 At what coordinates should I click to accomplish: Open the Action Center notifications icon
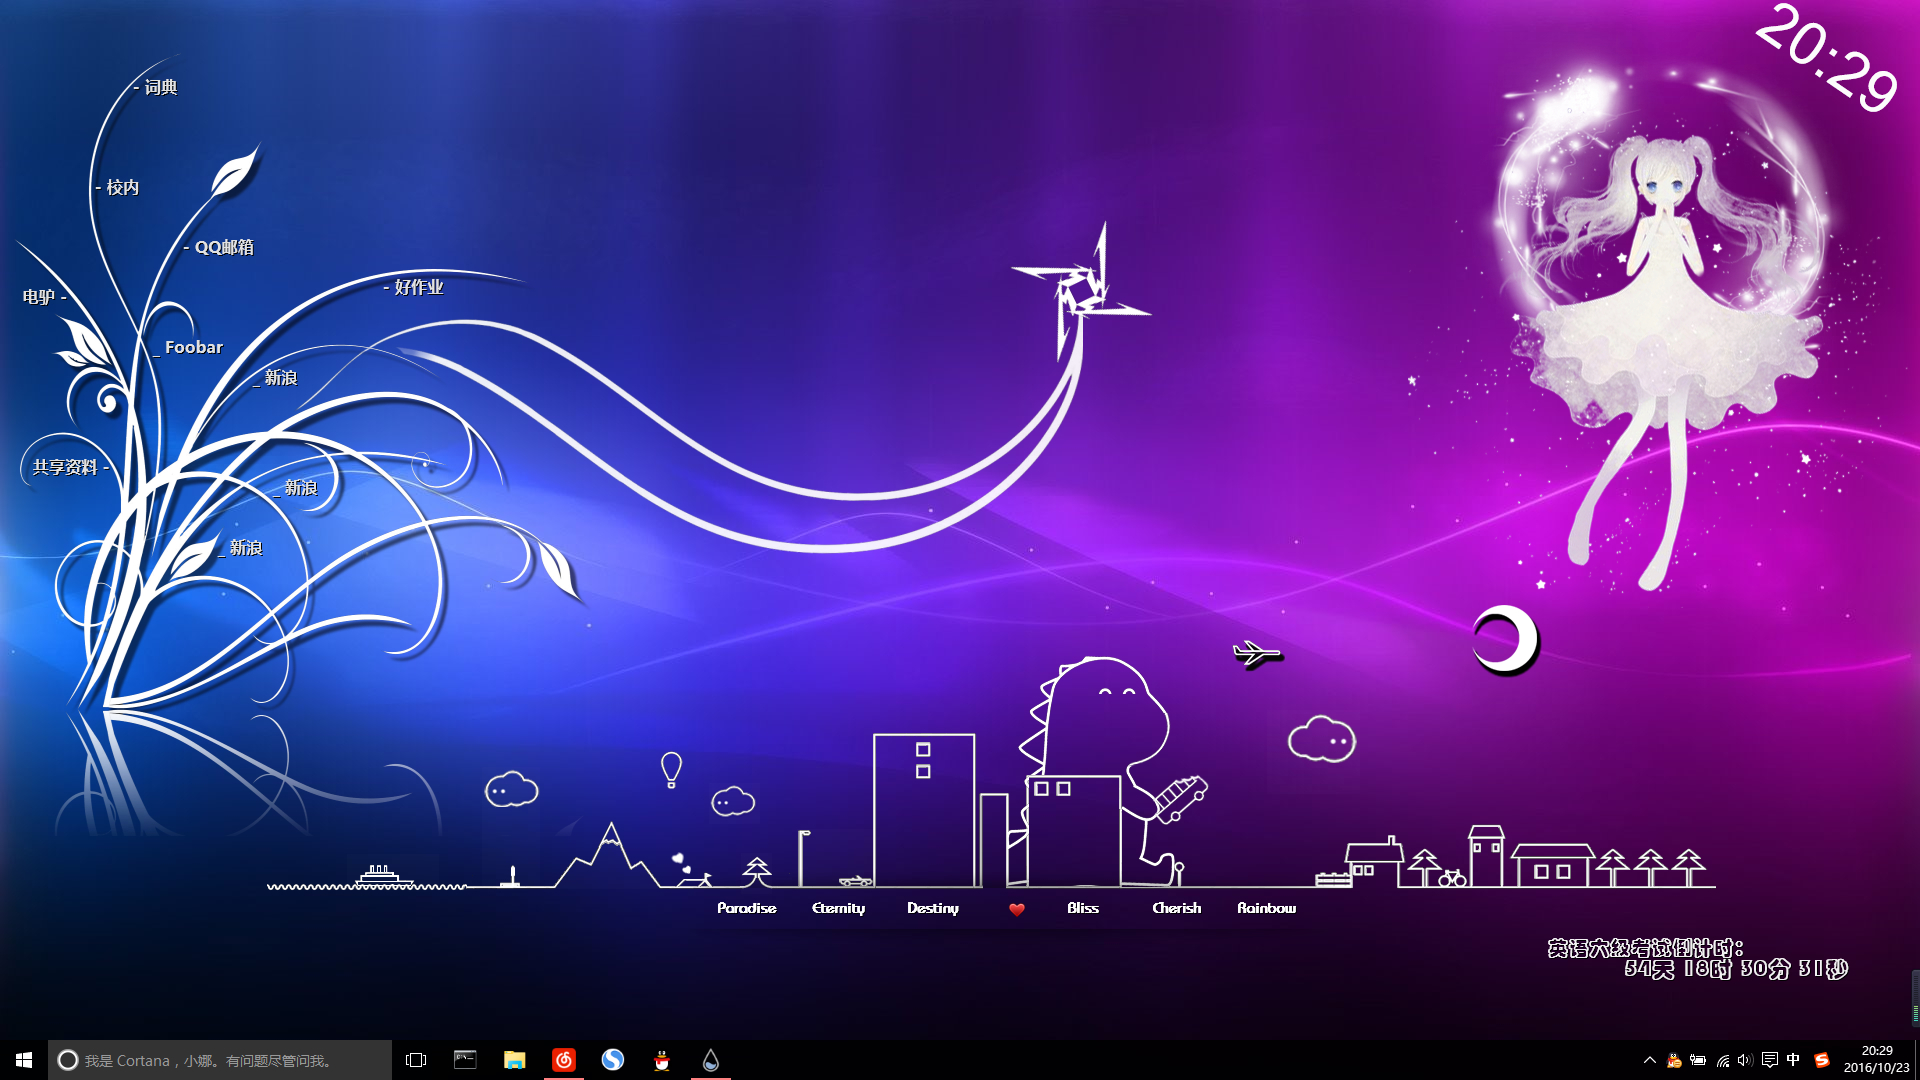[x=1769, y=1060]
